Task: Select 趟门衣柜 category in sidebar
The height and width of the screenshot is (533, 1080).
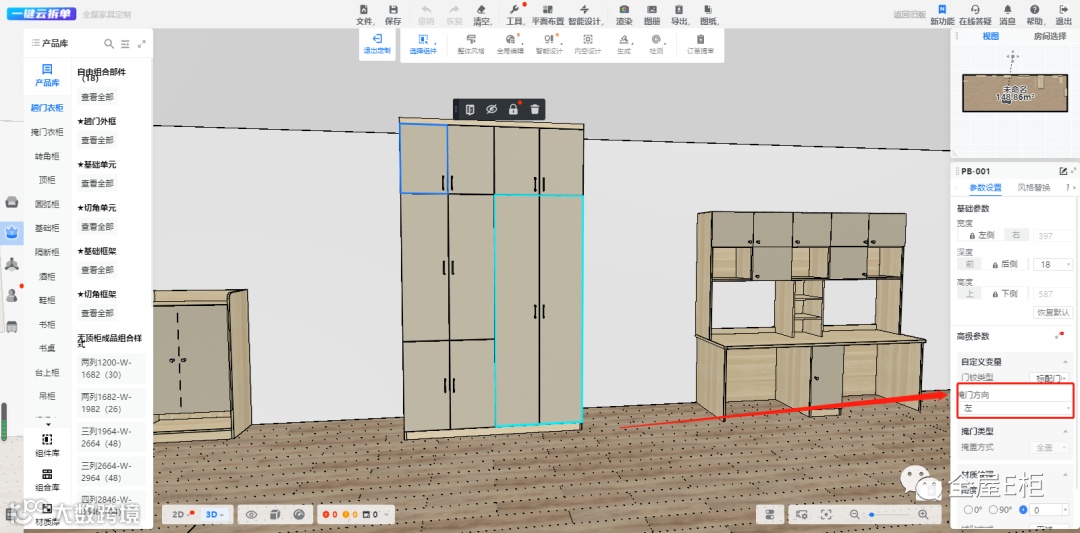Action: [47, 108]
